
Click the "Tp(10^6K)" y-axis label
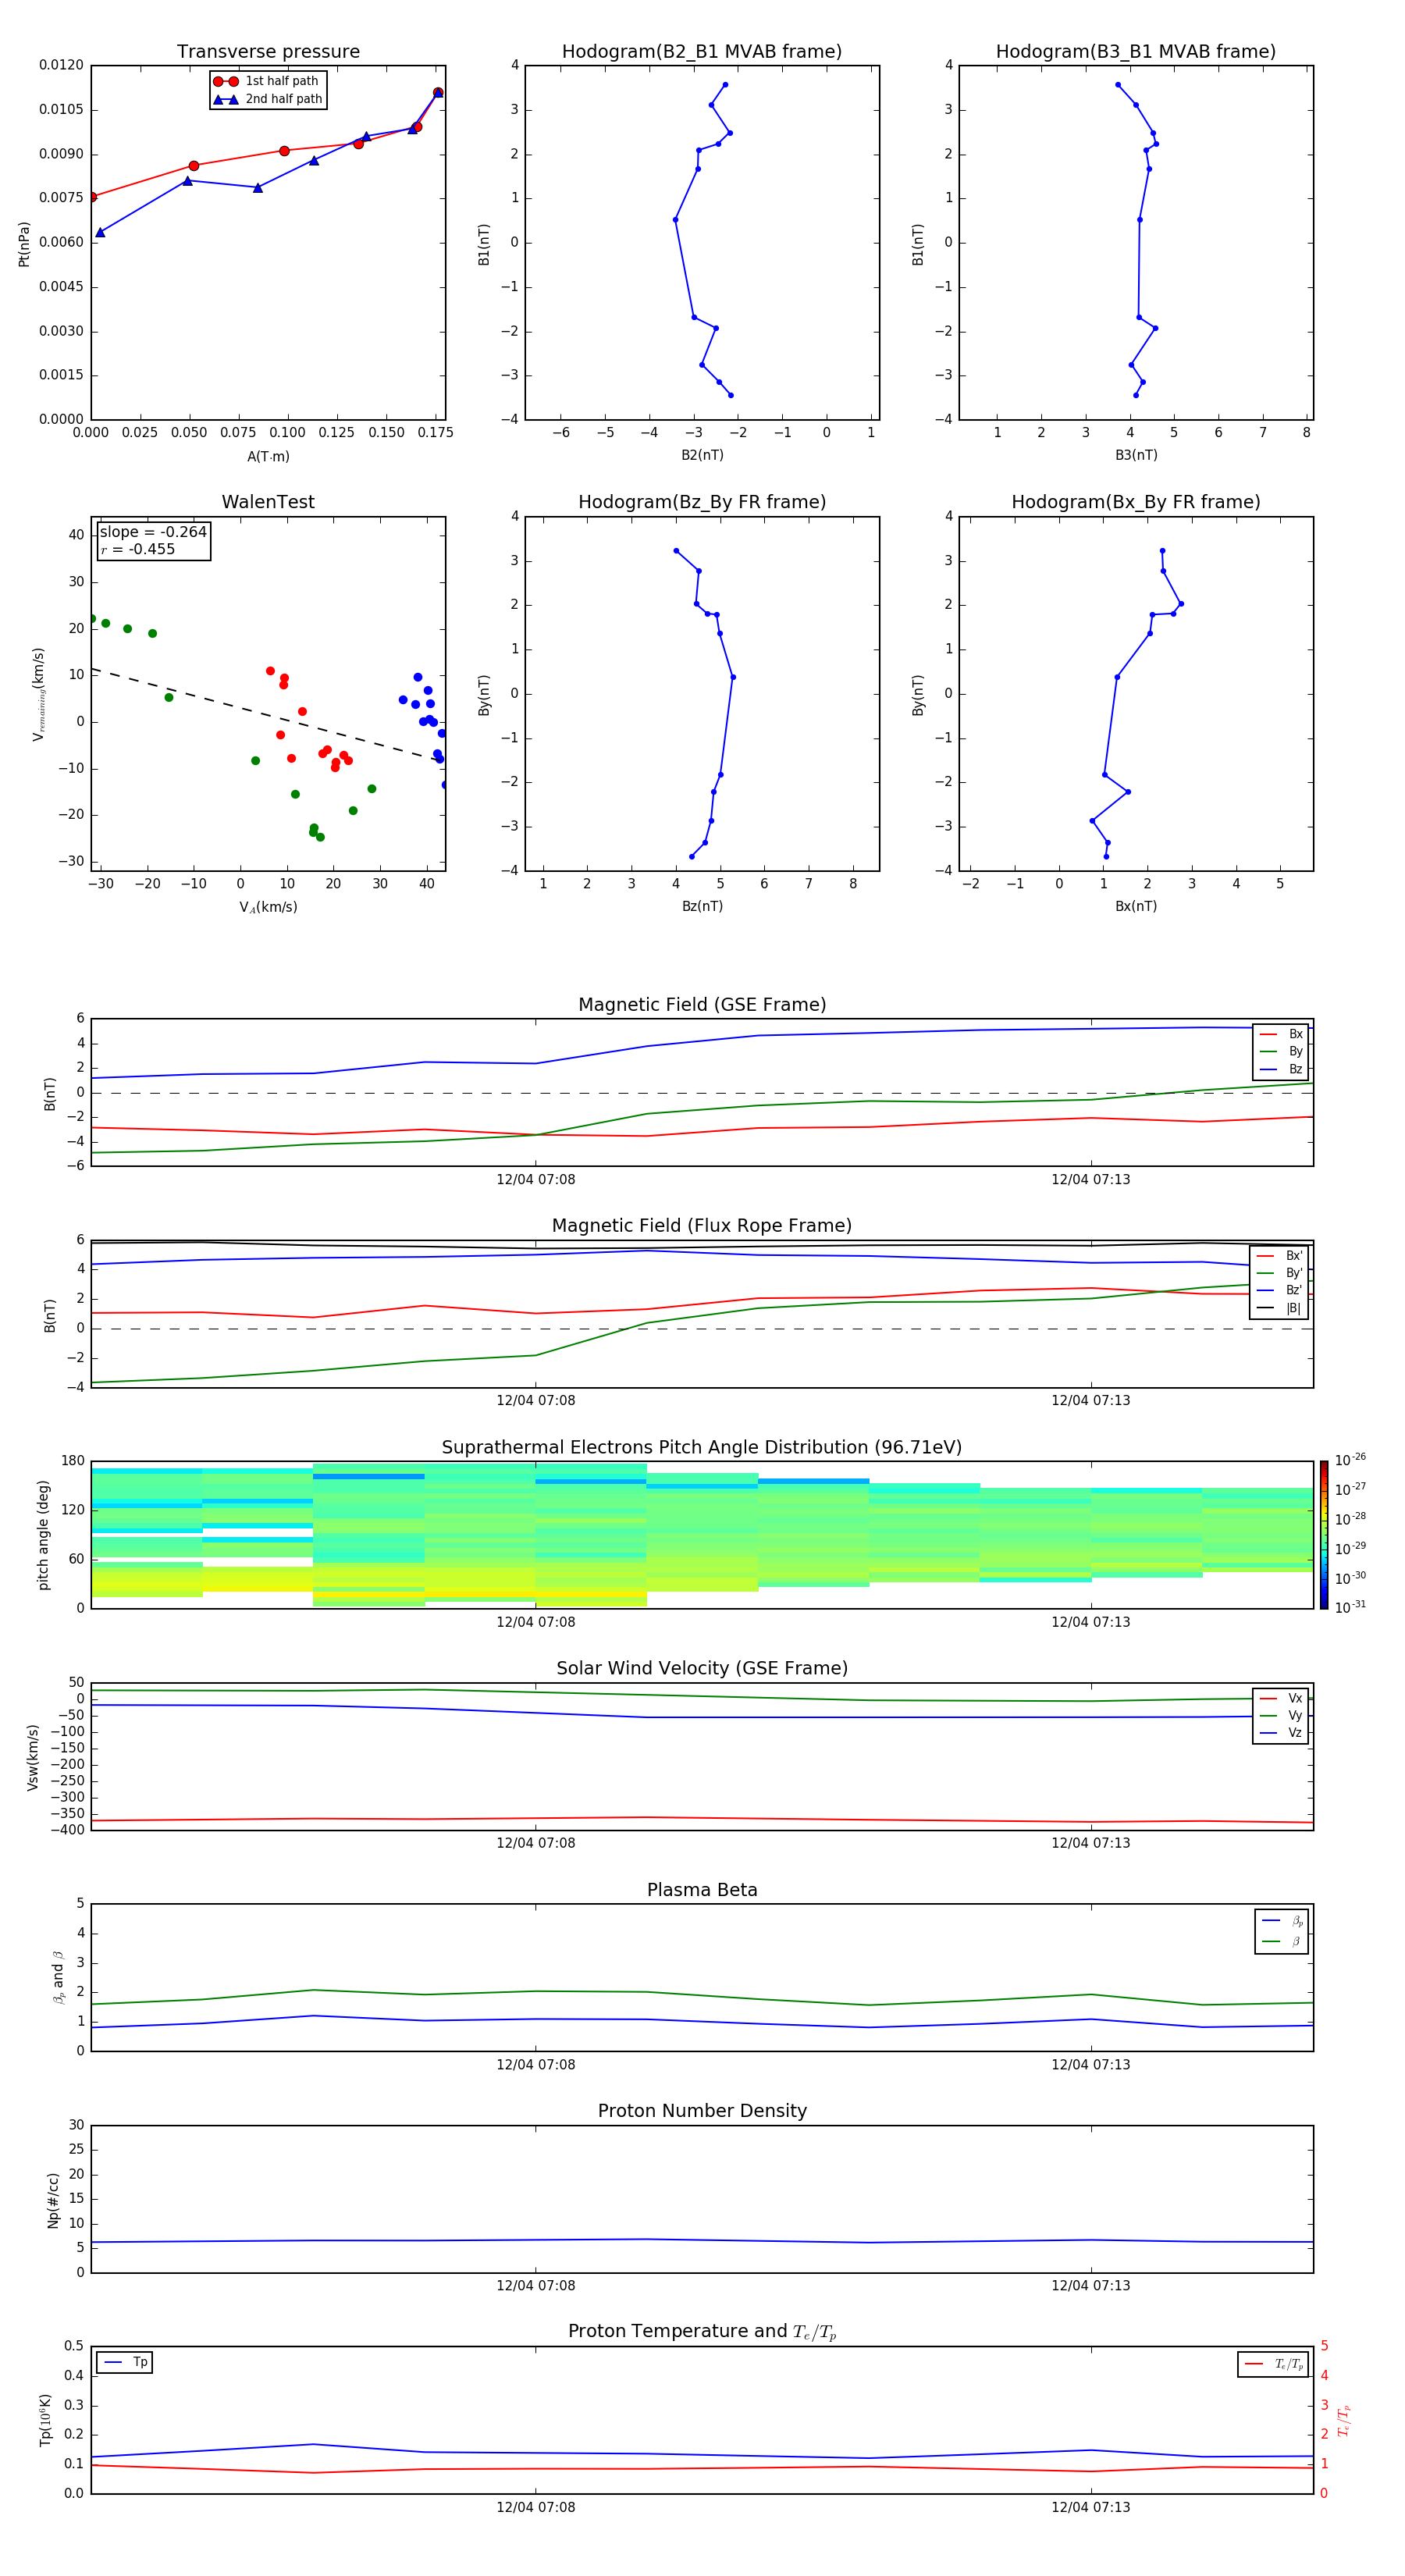pyautogui.click(x=45, y=2420)
